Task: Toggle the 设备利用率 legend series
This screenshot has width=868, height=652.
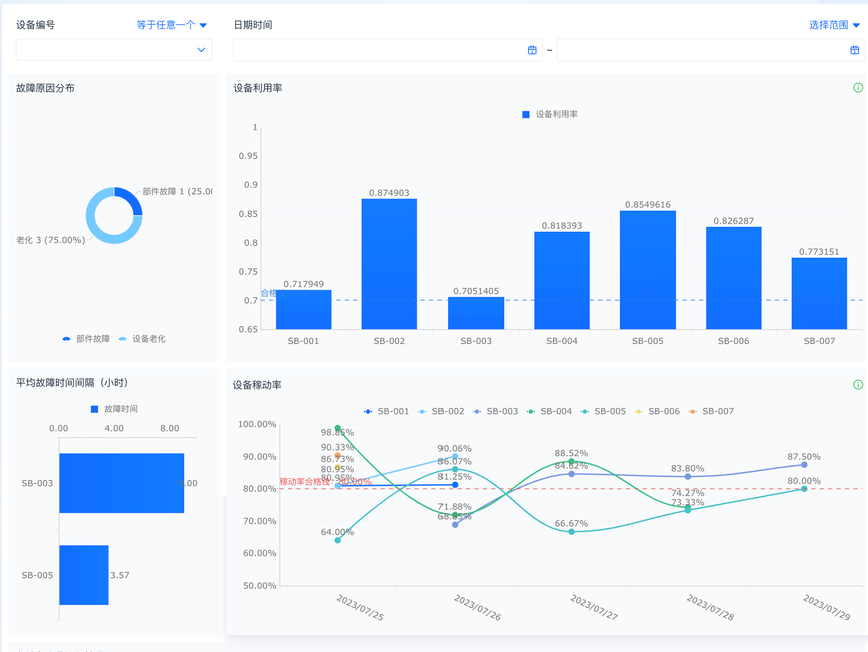Action: [550, 115]
